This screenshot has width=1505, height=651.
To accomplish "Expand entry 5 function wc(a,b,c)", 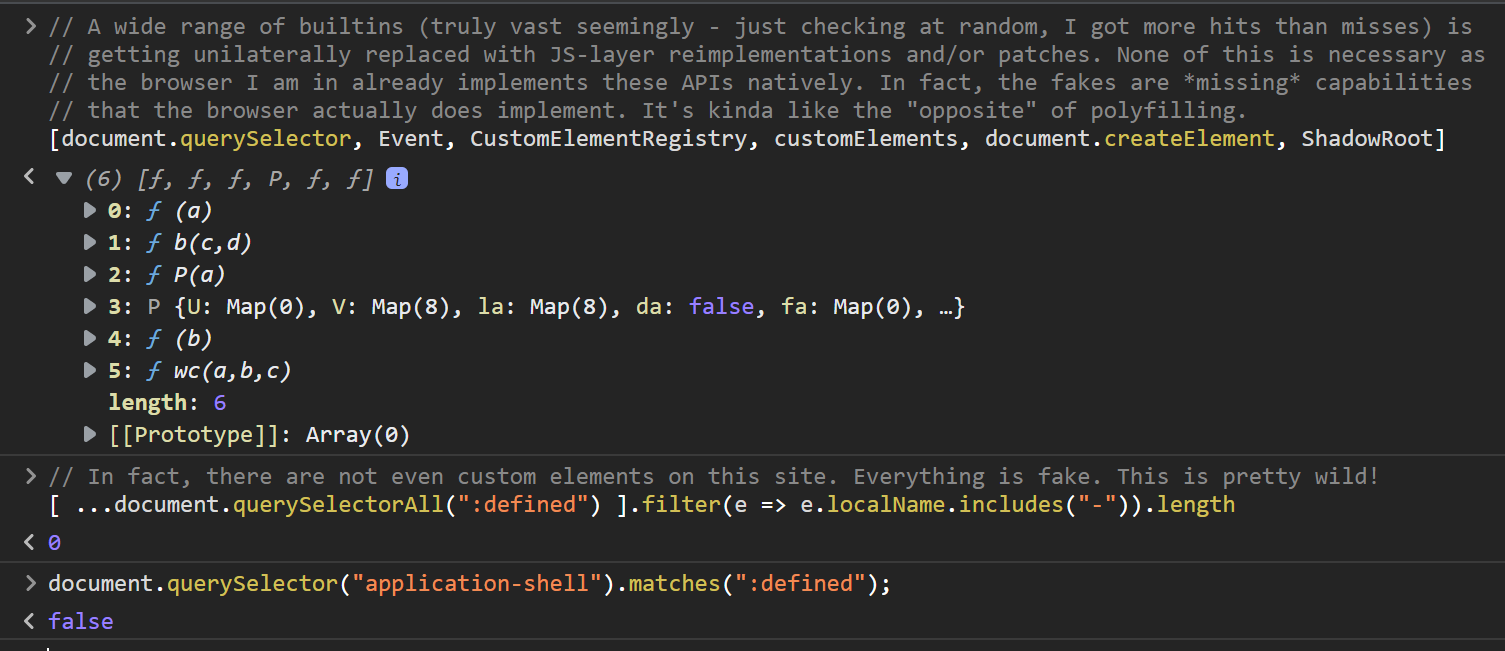I will (x=89, y=370).
